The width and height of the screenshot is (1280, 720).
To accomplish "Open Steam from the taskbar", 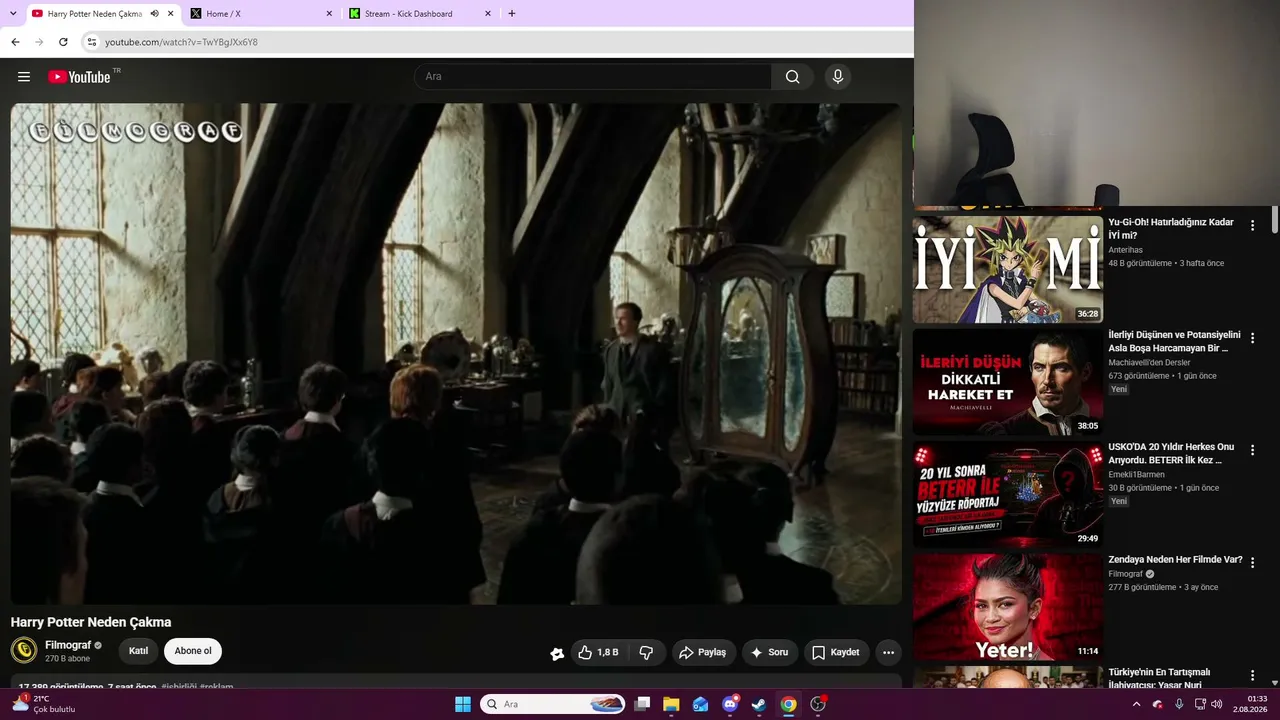I will click(x=759, y=704).
